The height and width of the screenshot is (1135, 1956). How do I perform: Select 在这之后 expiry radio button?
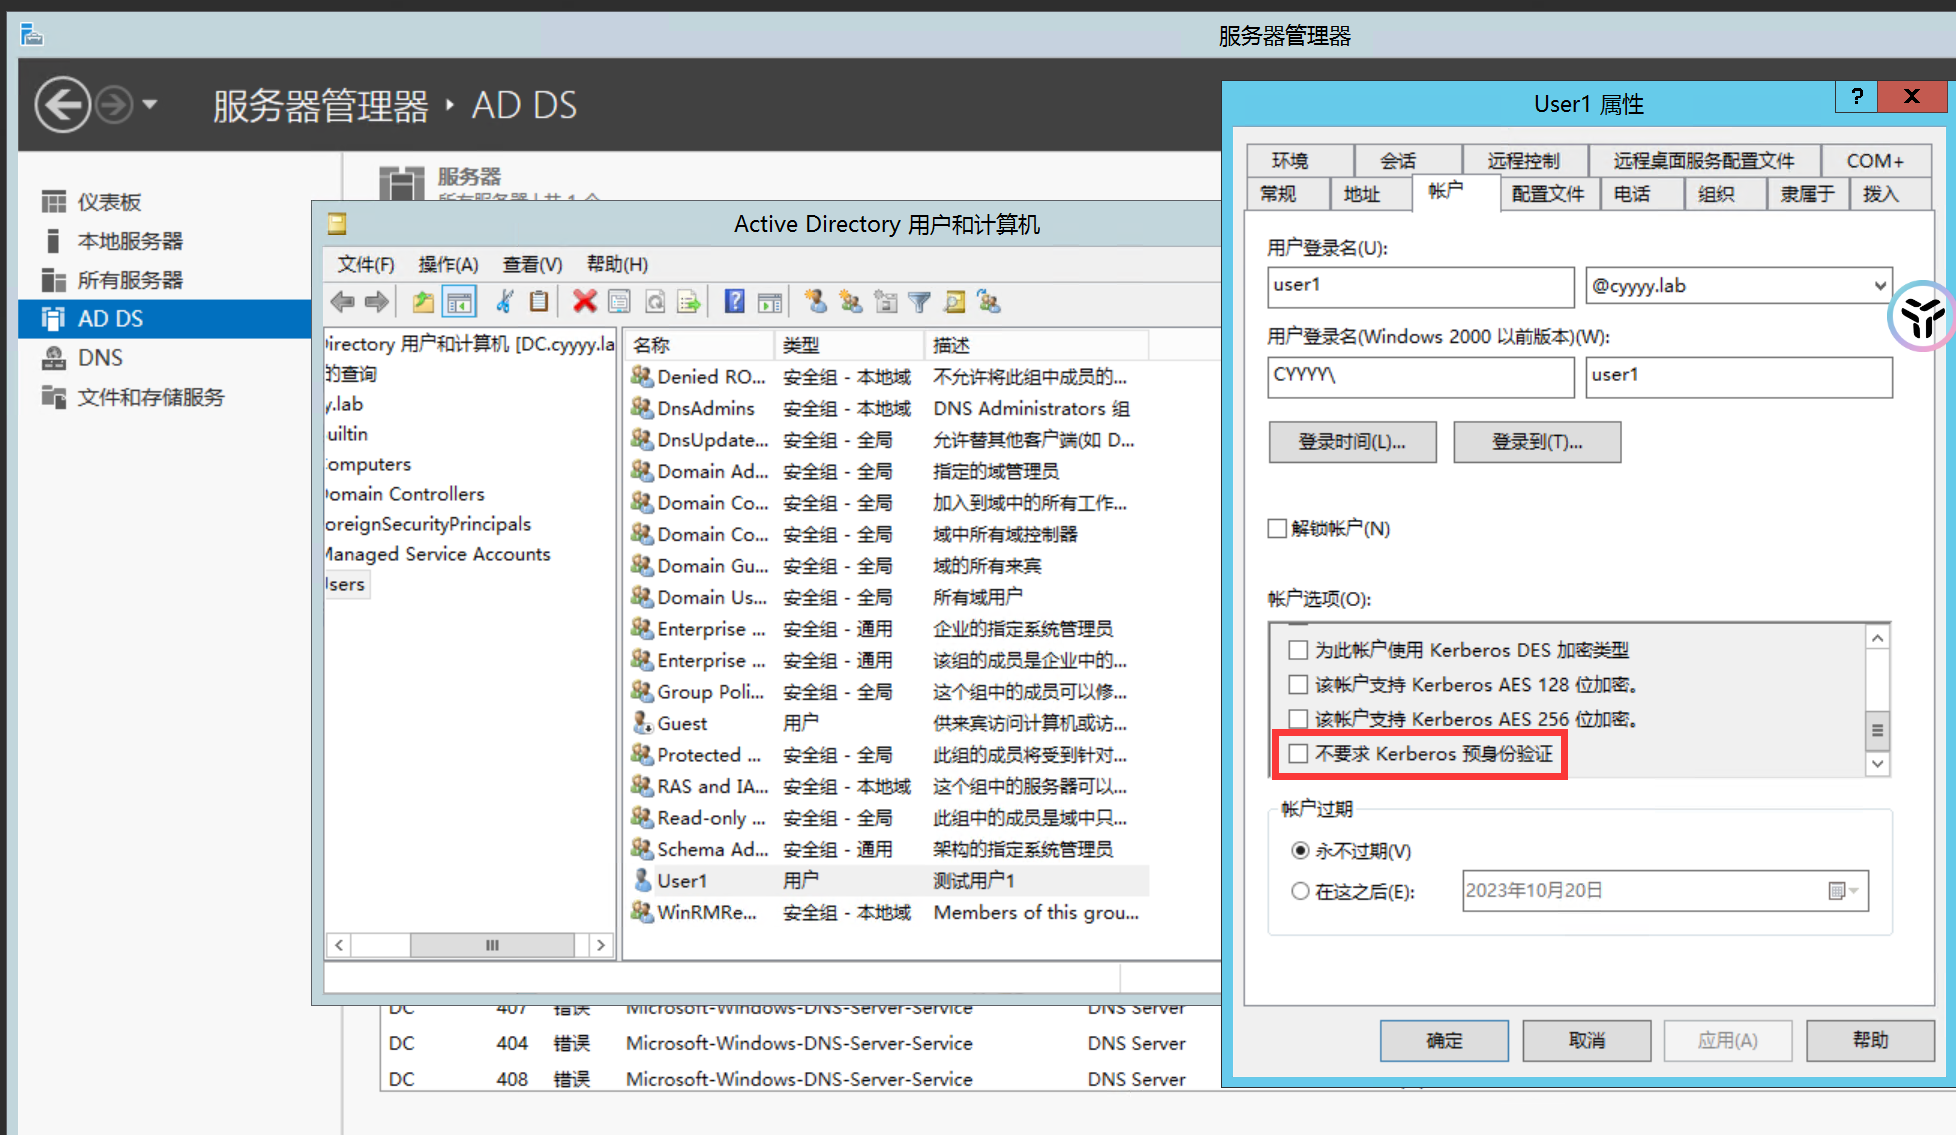tap(1300, 891)
